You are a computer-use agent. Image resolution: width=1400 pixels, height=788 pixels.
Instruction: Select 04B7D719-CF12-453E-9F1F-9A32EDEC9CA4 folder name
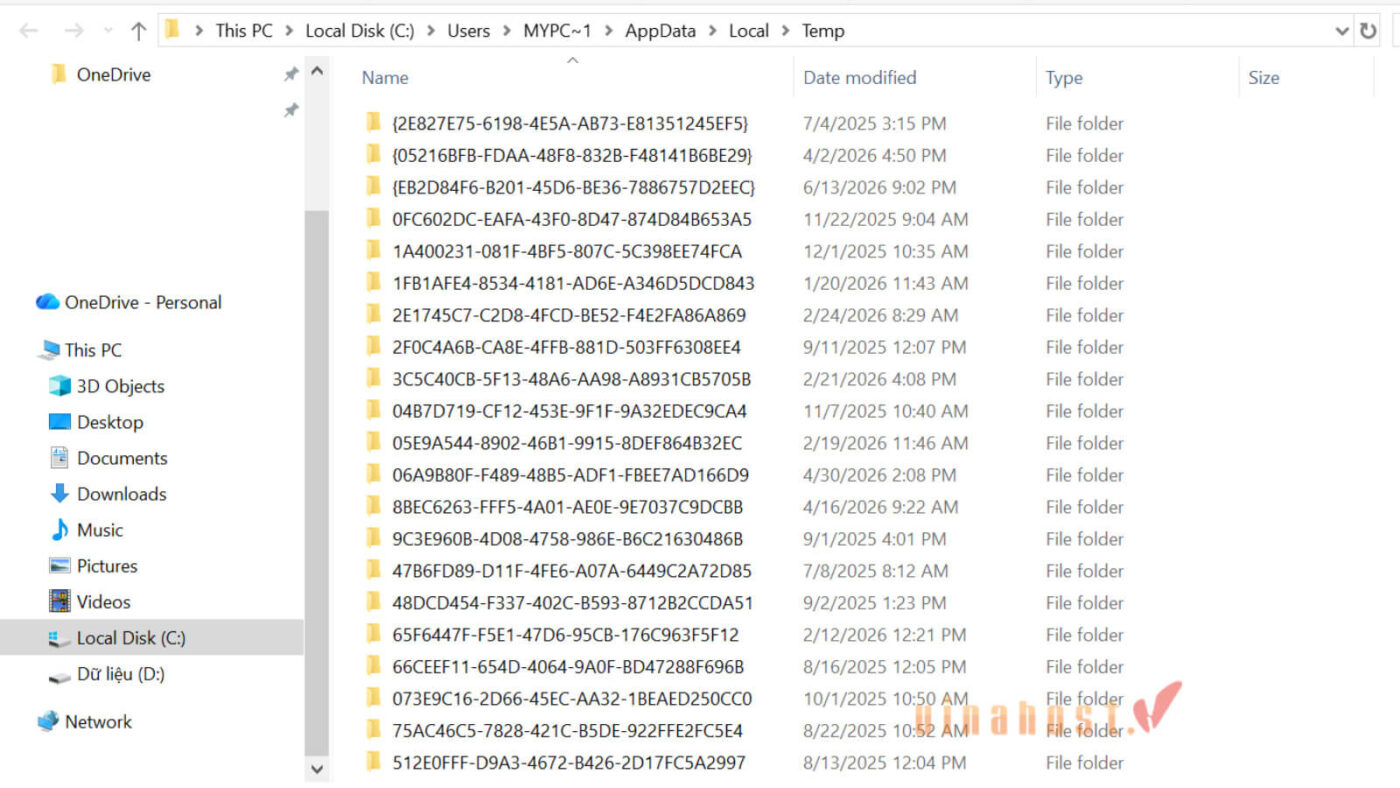coord(569,411)
